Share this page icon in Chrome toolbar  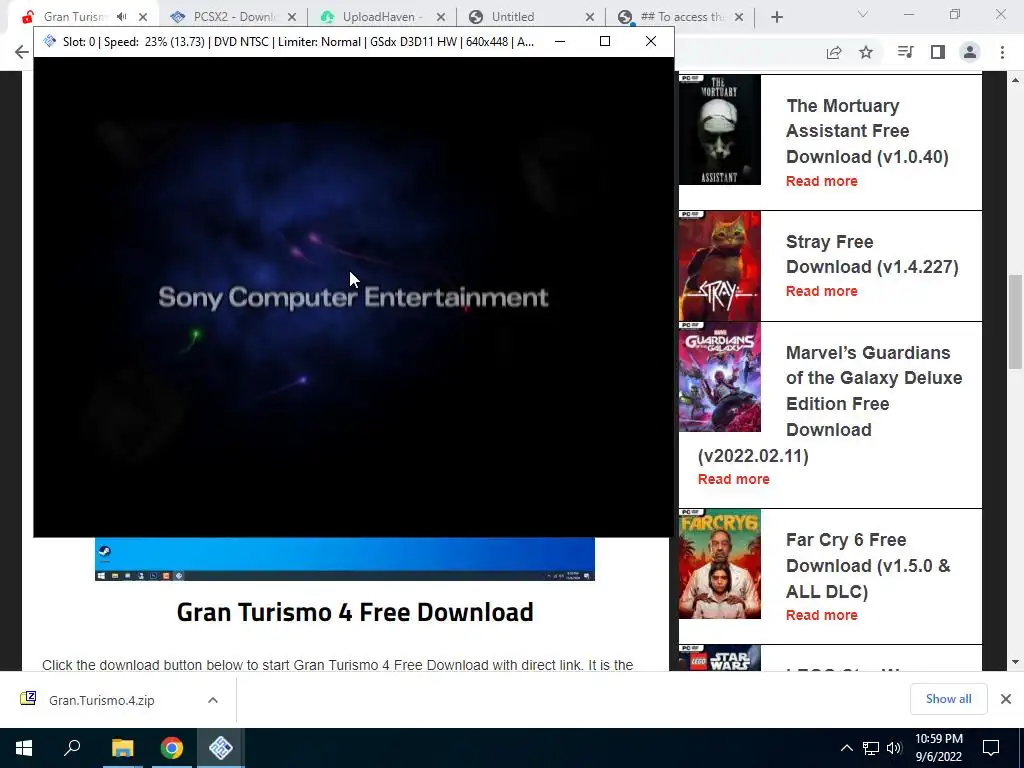coord(834,52)
